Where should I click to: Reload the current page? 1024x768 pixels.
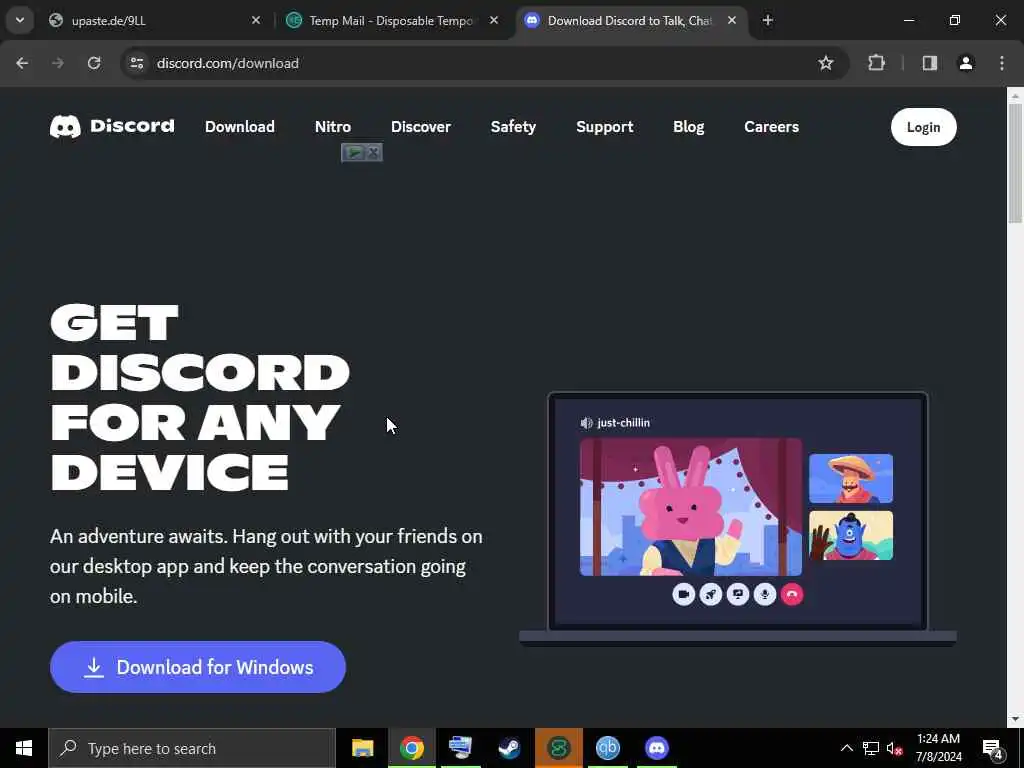[94, 63]
